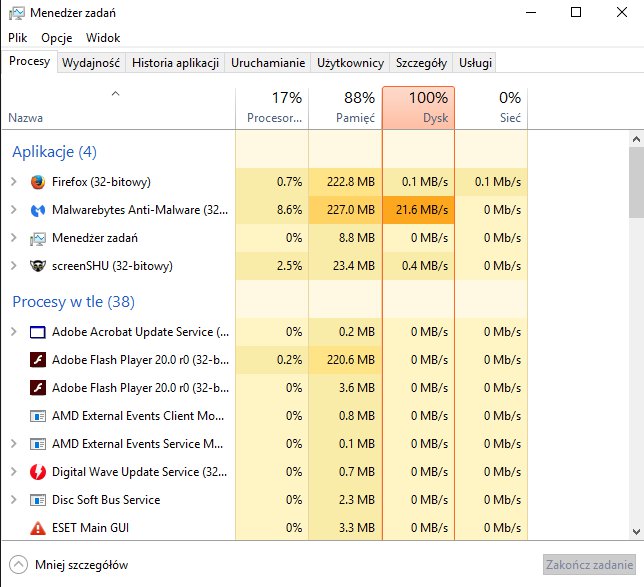Expand Digital Wave Update Service row
Viewport: 644px width, 587px height.
click(x=14, y=472)
